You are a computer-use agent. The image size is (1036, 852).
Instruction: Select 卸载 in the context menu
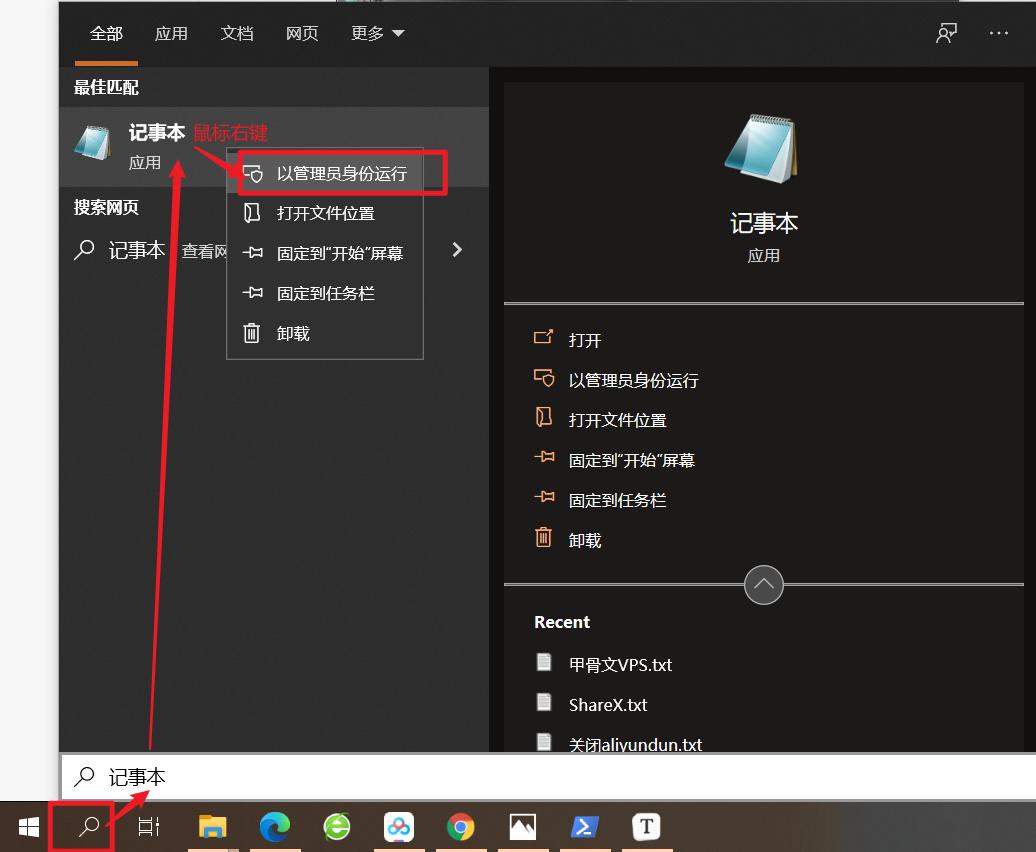(x=293, y=333)
